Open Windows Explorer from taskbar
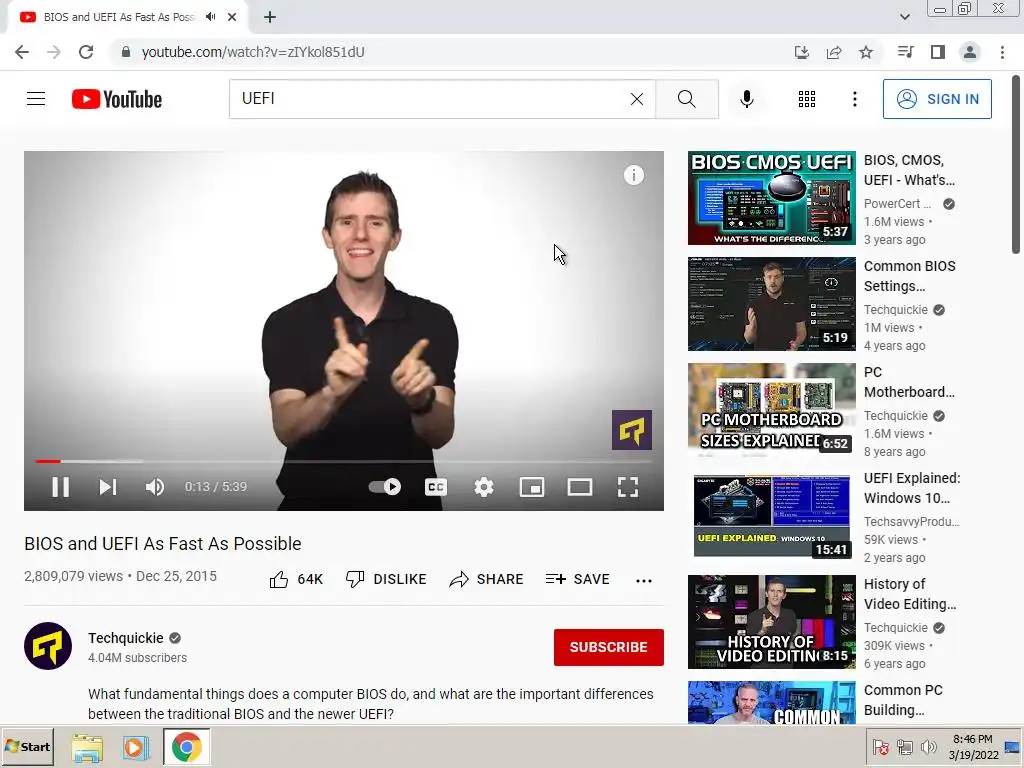This screenshot has height=768, width=1024. pyautogui.click(x=87, y=747)
